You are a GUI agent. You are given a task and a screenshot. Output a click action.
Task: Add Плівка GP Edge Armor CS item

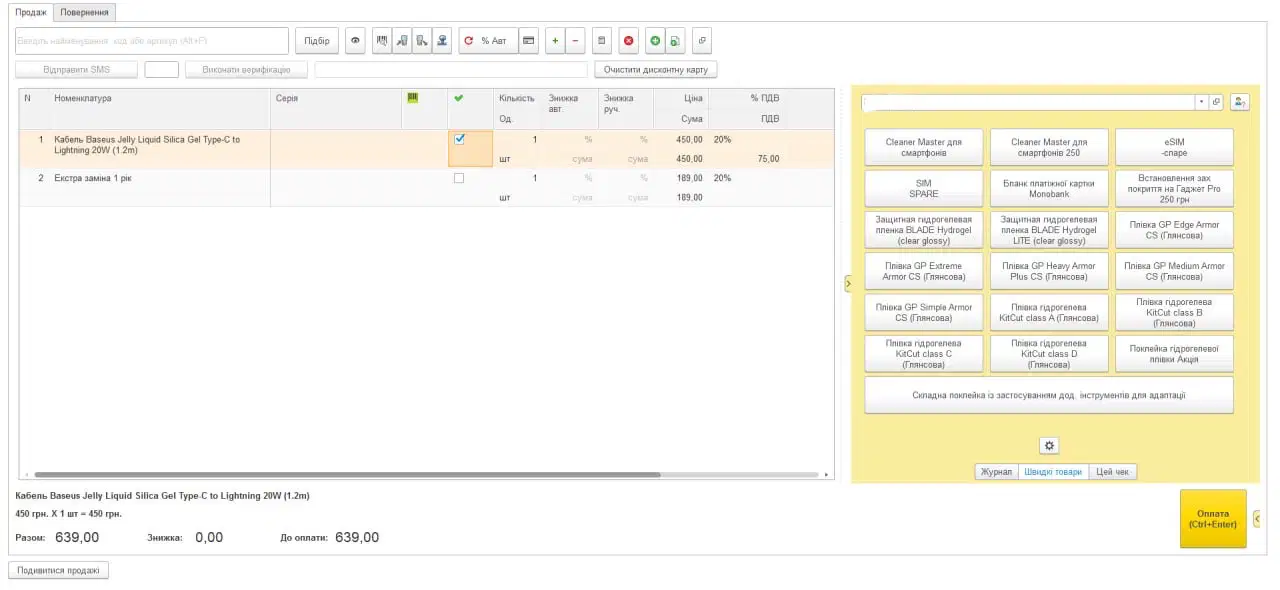click(1174, 230)
